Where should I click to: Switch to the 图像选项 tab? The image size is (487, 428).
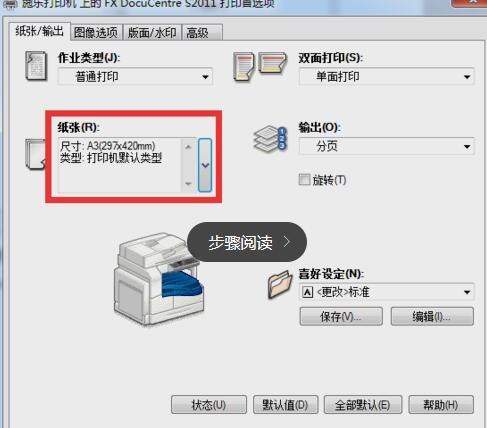pos(96,33)
